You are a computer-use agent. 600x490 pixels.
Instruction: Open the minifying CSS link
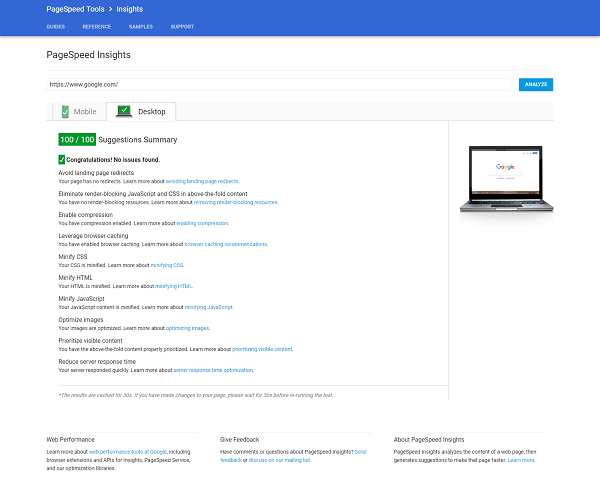pyautogui.click(x=167, y=265)
